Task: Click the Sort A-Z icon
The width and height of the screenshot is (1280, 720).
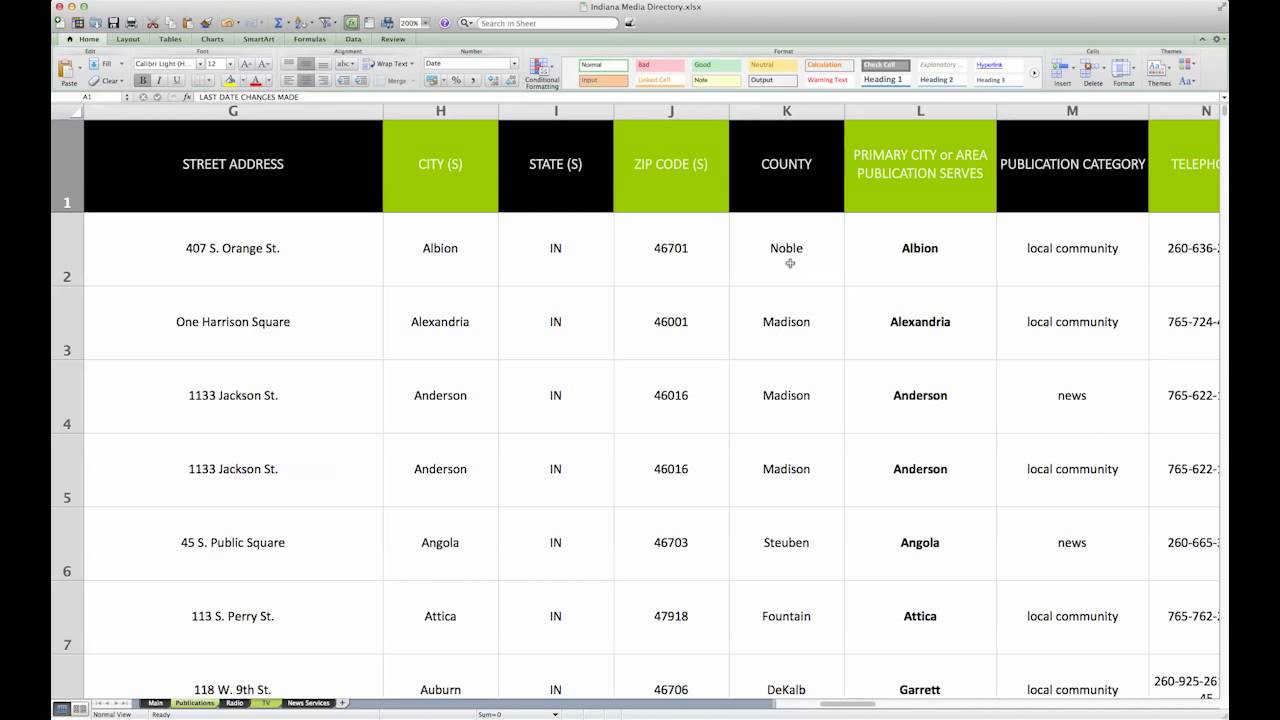Action: point(300,23)
